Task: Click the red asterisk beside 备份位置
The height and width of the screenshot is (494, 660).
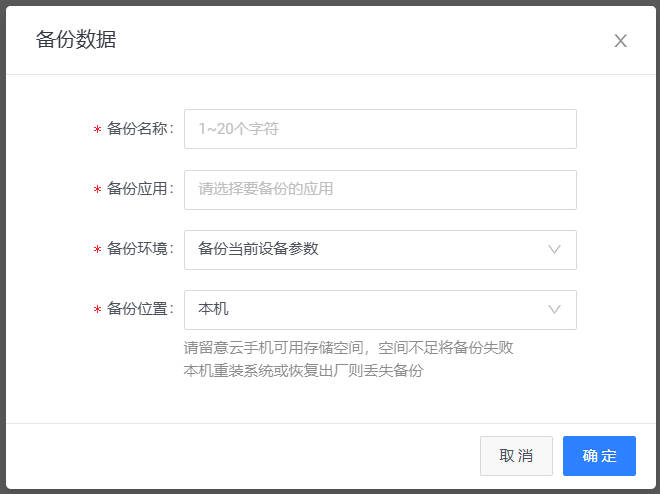Action: click(97, 311)
